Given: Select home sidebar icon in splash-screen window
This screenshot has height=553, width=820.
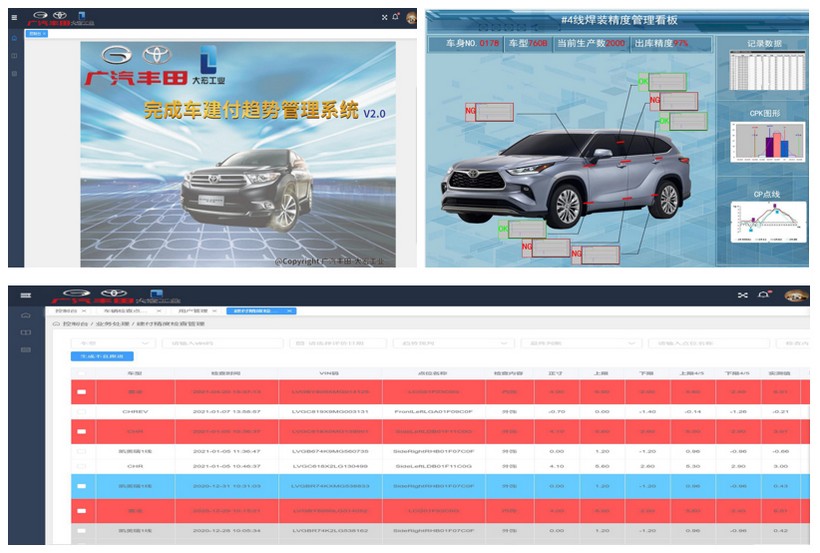Looking at the screenshot, I should pyautogui.click(x=15, y=38).
